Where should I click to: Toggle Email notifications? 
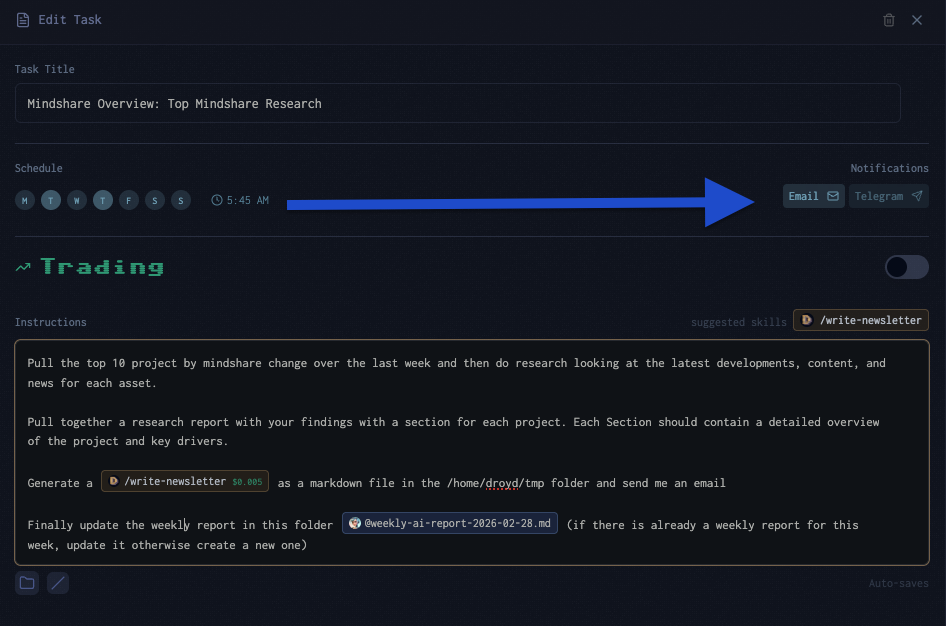tap(813, 196)
